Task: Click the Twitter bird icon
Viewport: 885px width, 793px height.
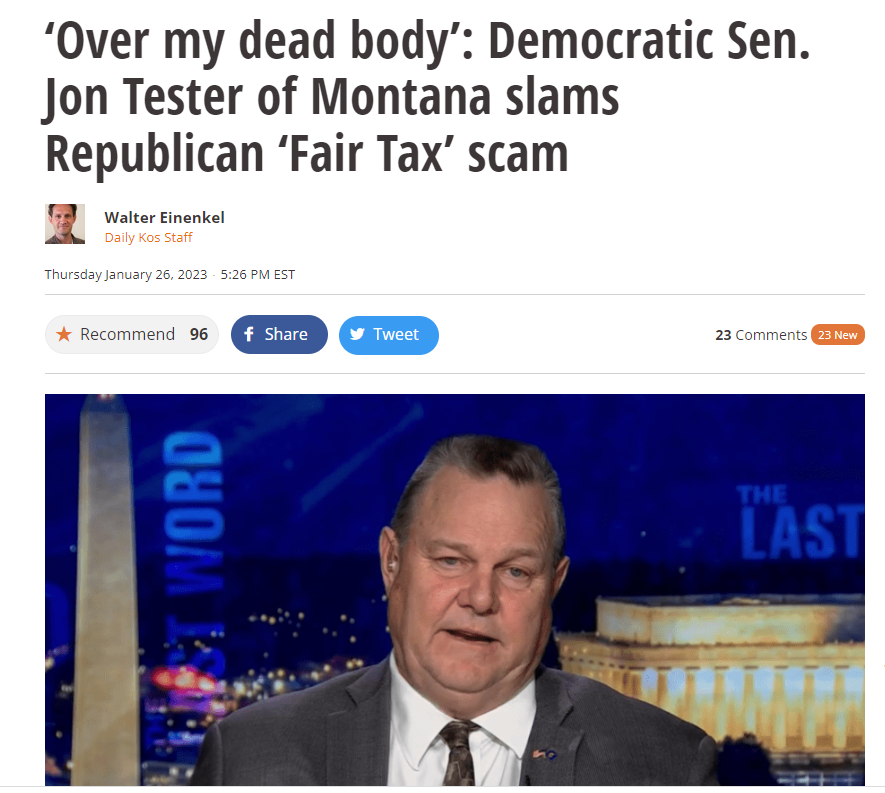Action: [x=357, y=334]
